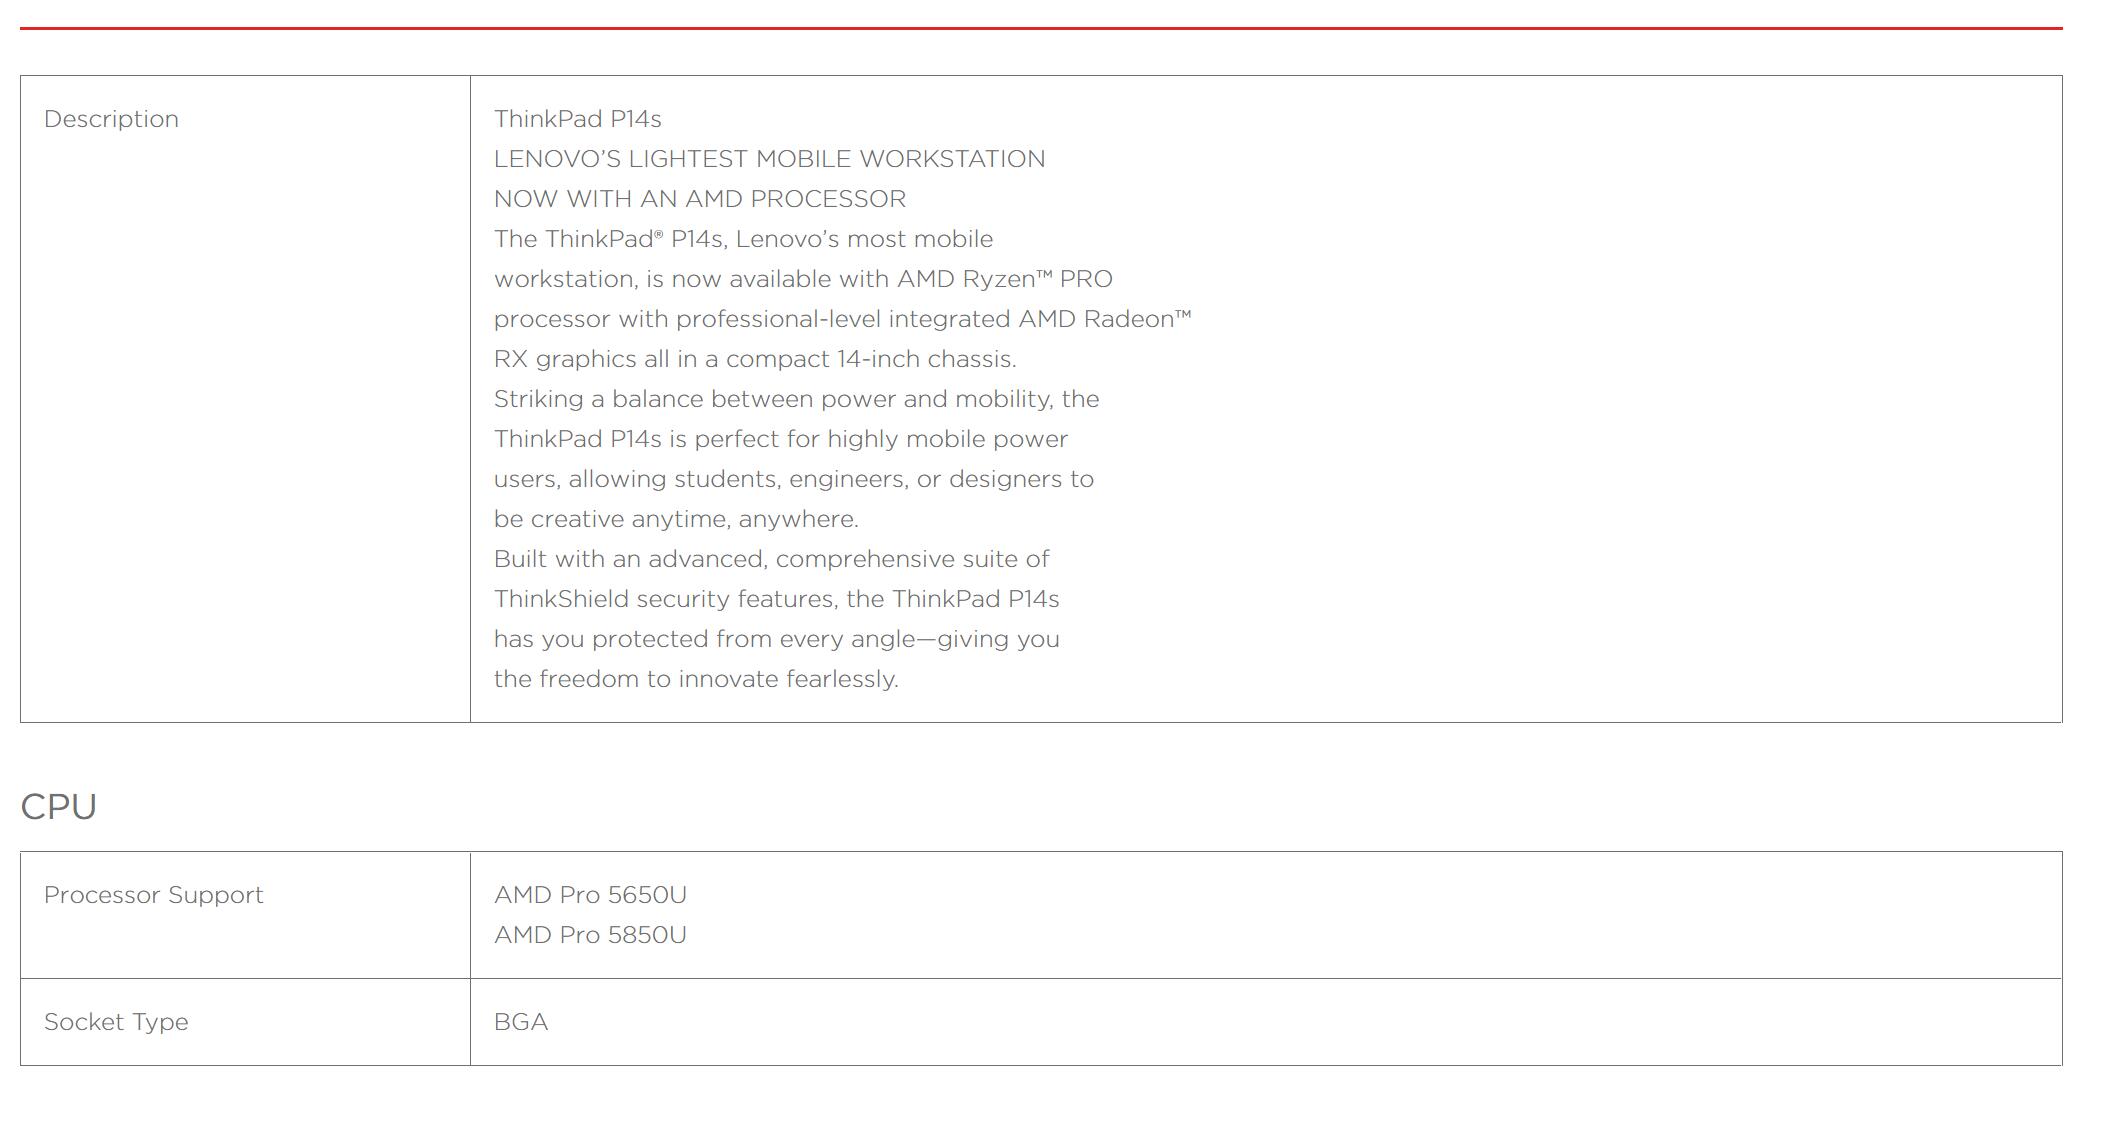Viewport: 2114px width, 1126px height.
Task: Select AMD Pro 5850U entry
Action: pyautogui.click(x=590, y=935)
